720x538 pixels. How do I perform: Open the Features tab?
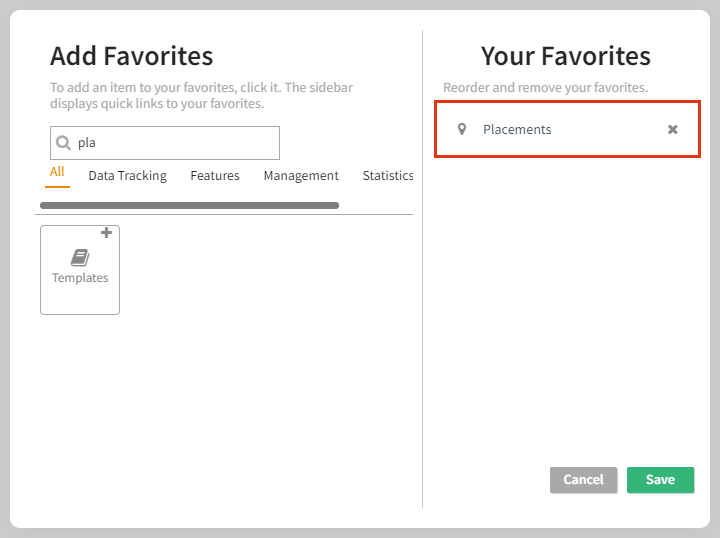coord(215,176)
